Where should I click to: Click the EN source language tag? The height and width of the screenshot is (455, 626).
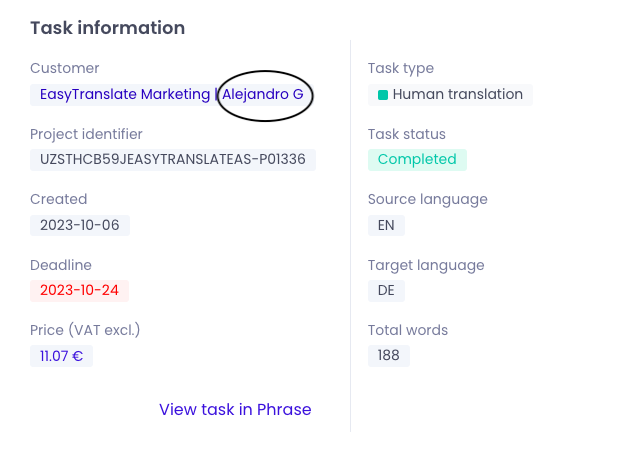coord(386,225)
